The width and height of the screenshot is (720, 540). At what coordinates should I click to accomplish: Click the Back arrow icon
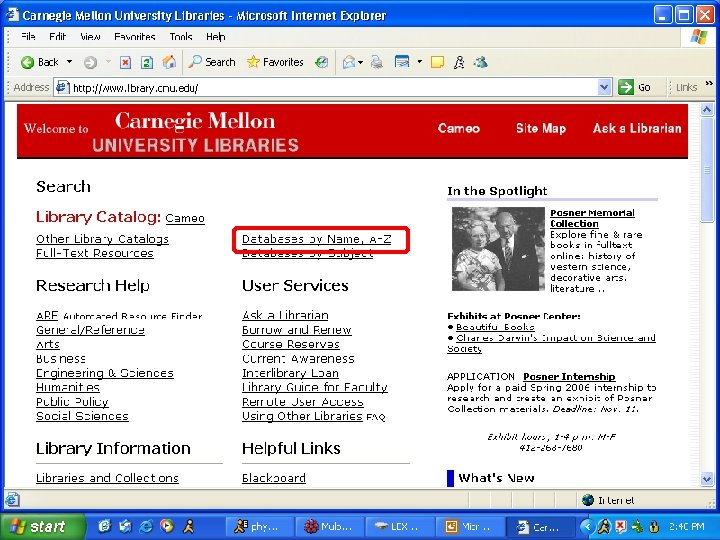pyautogui.click(x=28, y=62)
